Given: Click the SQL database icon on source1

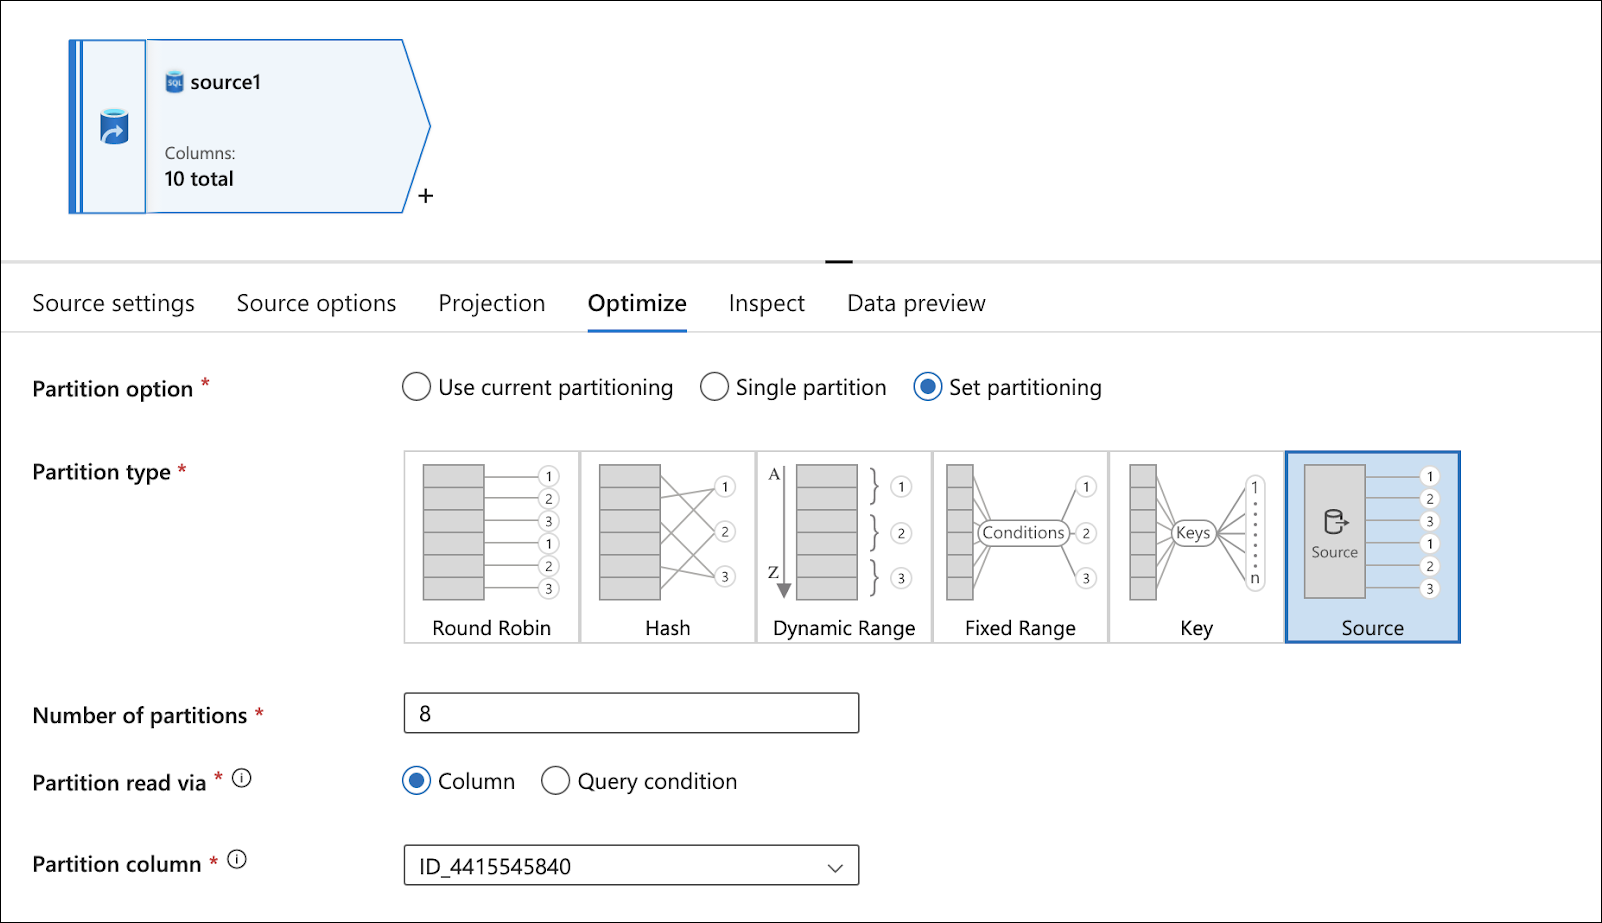Looking at the screenshot, I should pos(175,81).
